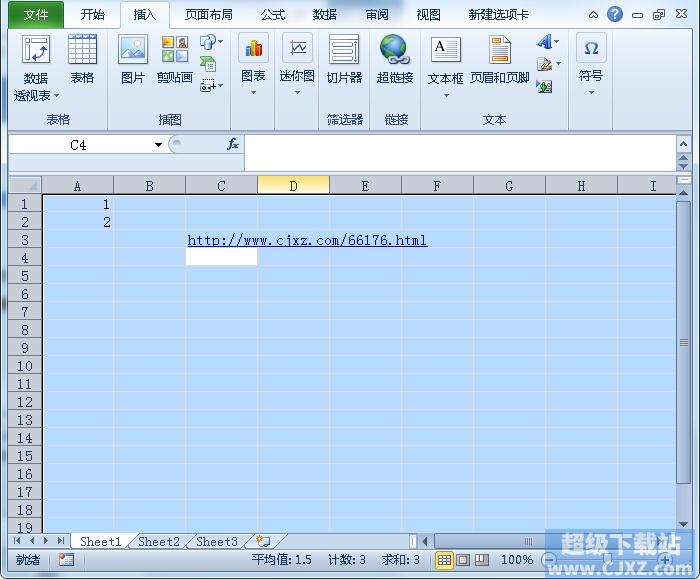Jump to first sheet navigation arrow
The width and height of the screenshot is (700, 579).
click(17, 541)
